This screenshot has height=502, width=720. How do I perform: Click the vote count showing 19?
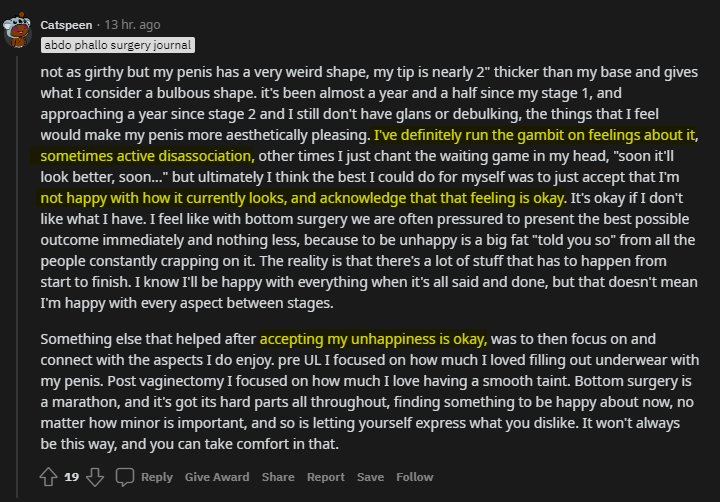click(x=72, y=477)
